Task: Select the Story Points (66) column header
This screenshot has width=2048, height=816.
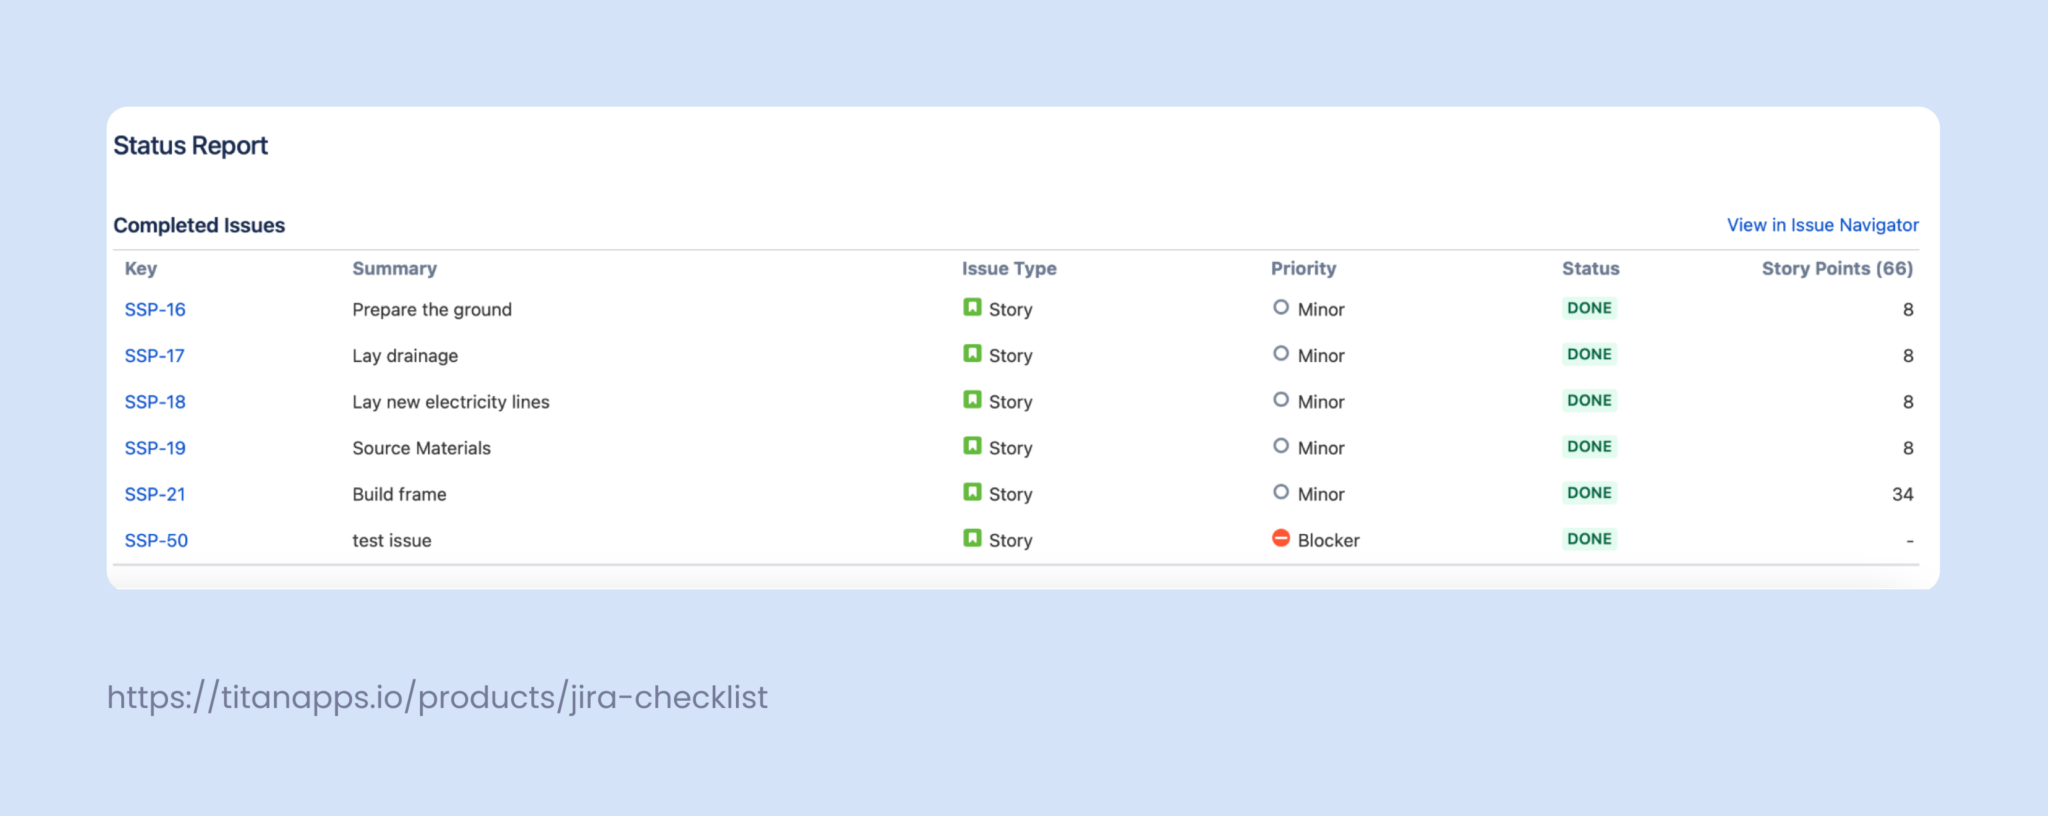Action: pyautogui.click(x=1837, y=268)
